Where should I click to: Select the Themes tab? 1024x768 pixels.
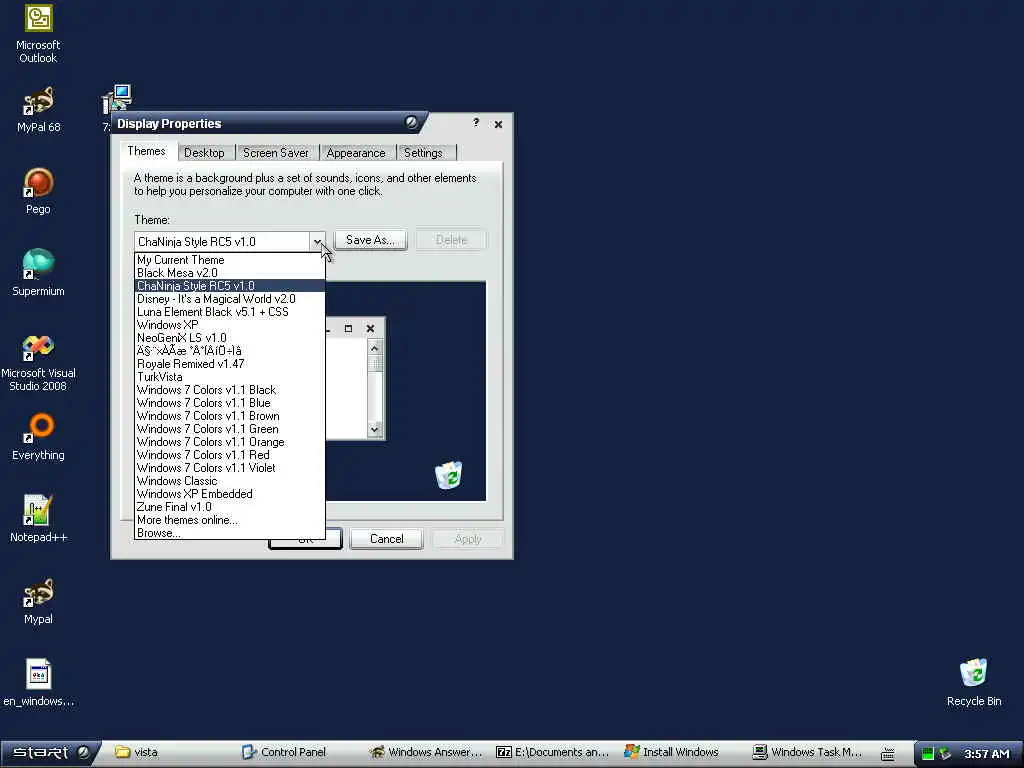point(146,152)
